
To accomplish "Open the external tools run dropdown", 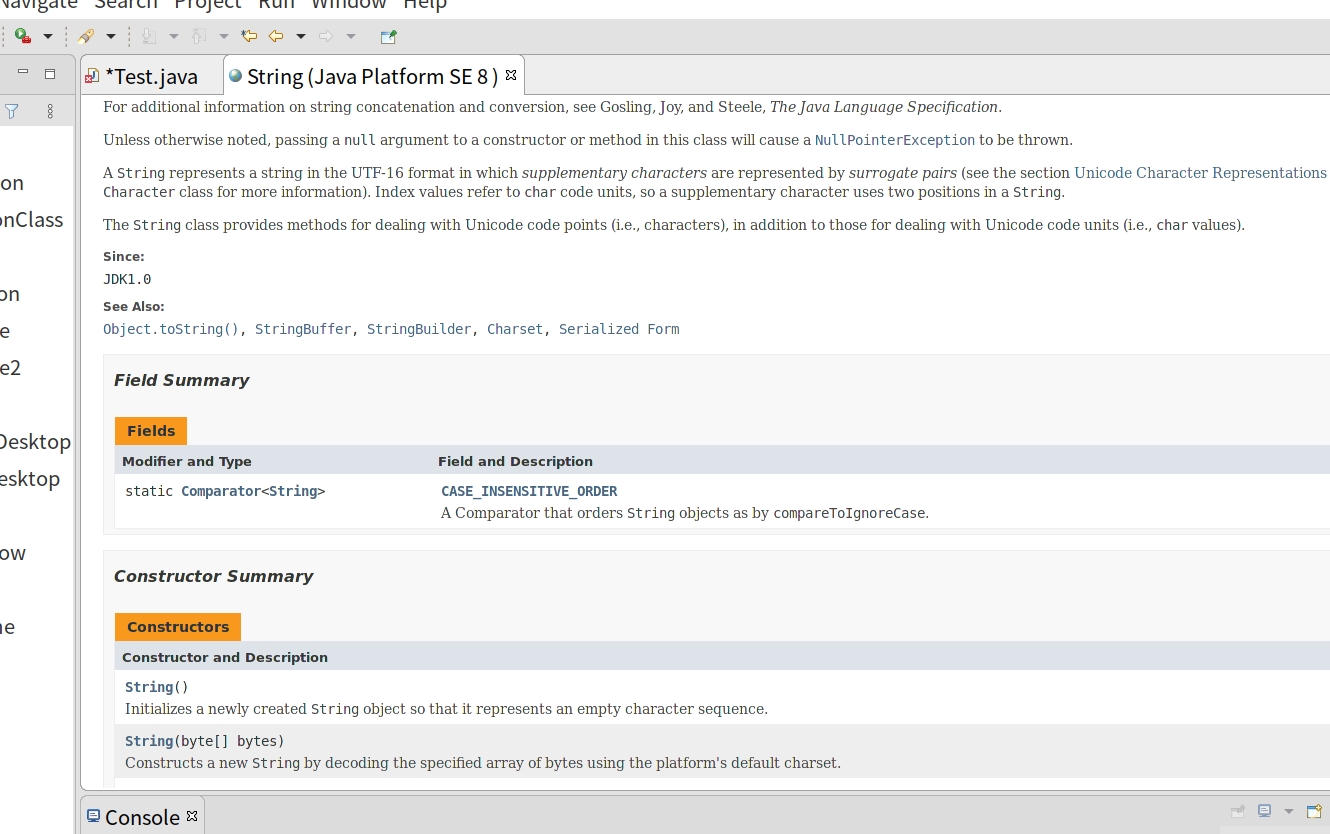I will 47,37.
